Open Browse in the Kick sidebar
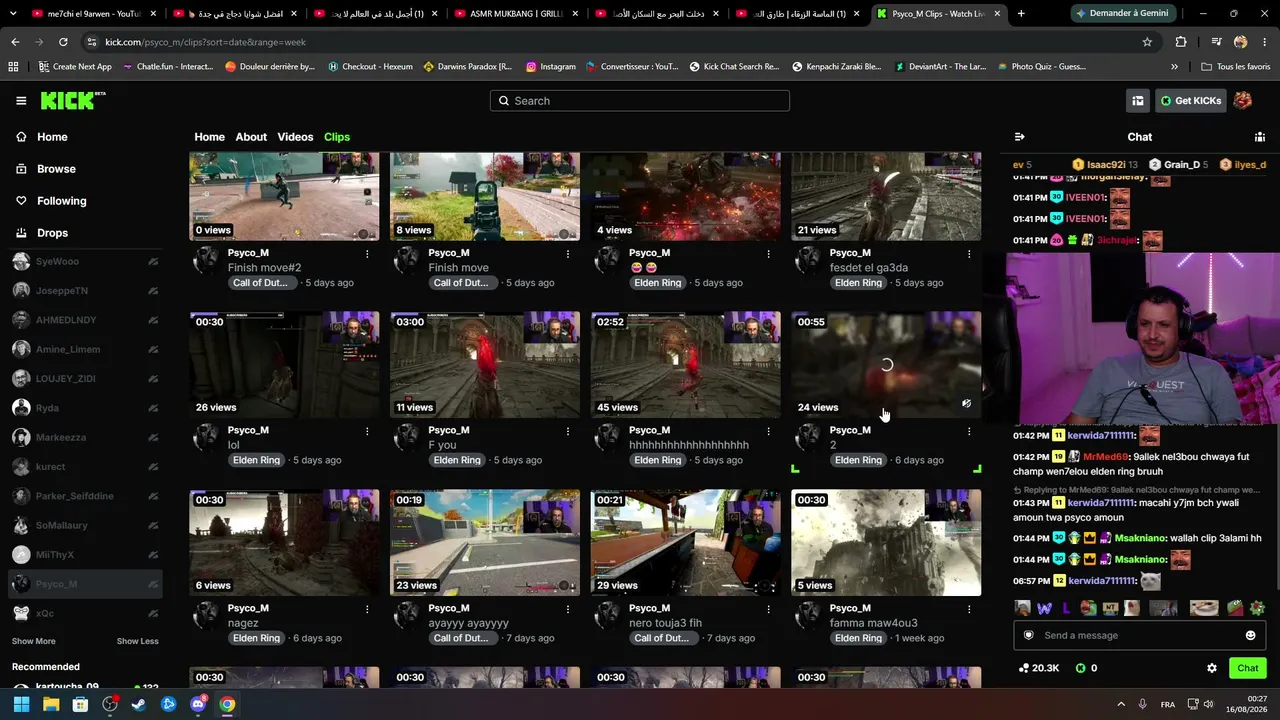 [56, 169]
